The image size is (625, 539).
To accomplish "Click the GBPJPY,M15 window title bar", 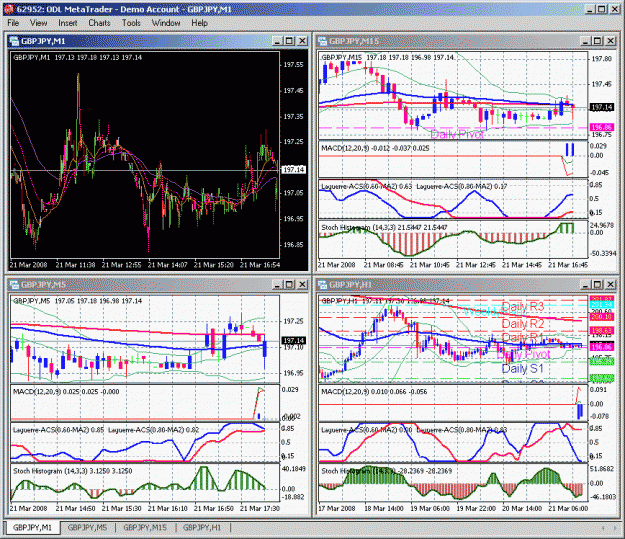I will tap(466, 41).
